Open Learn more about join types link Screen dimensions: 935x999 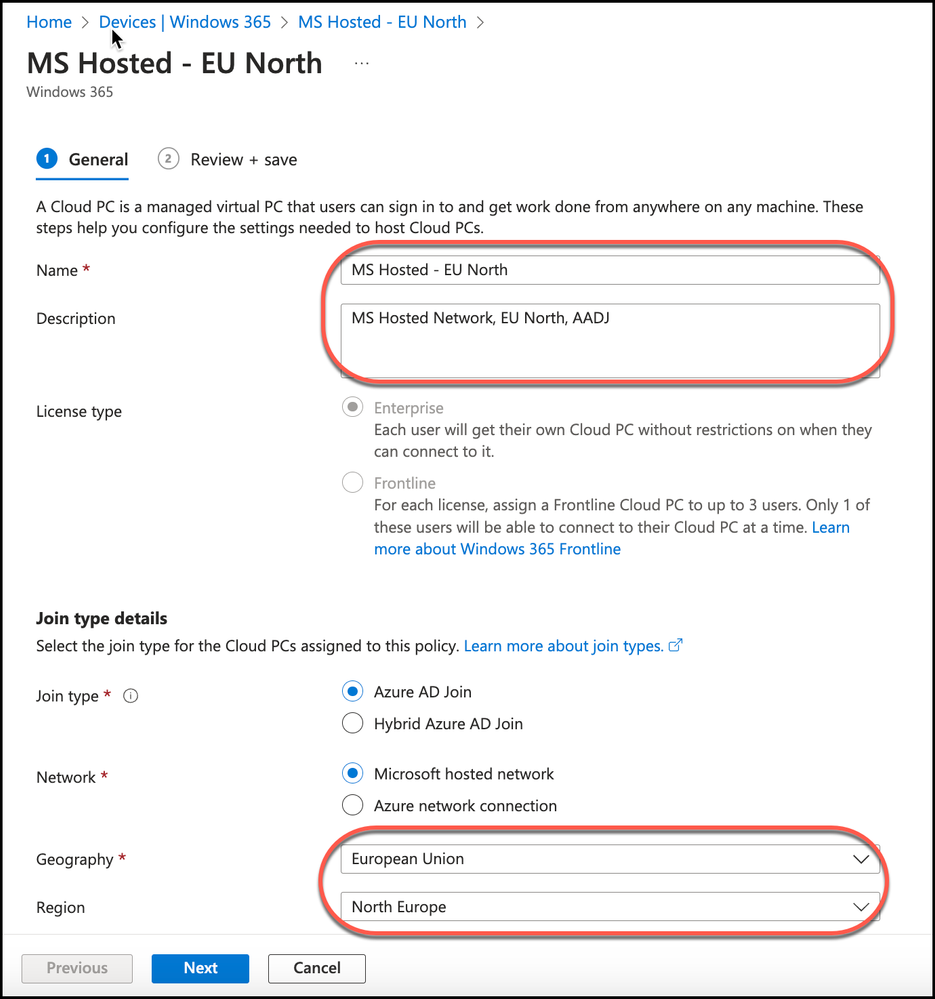564,646
